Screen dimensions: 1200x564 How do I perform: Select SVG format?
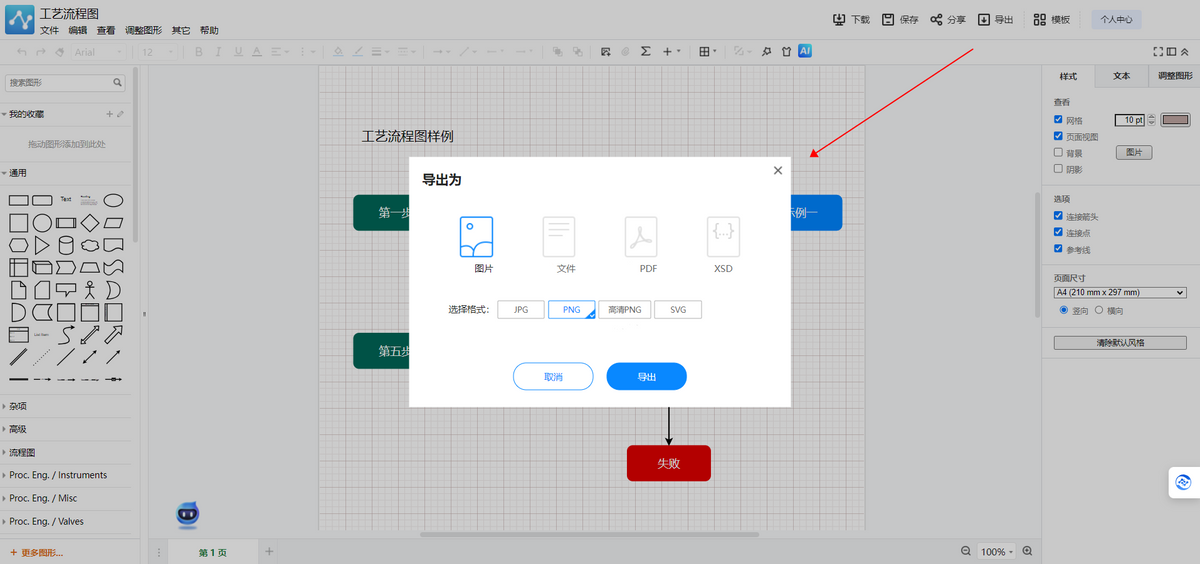678,310
